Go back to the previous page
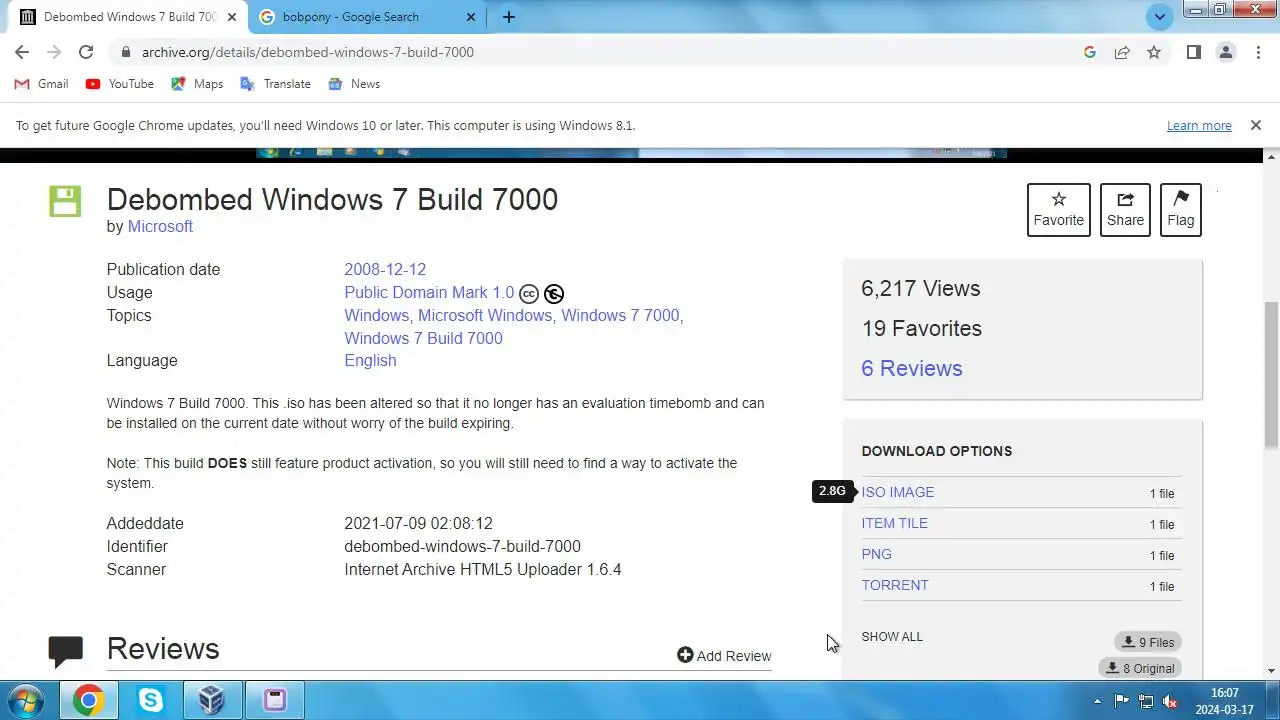 pyautogui.click(x=22, y=52)
